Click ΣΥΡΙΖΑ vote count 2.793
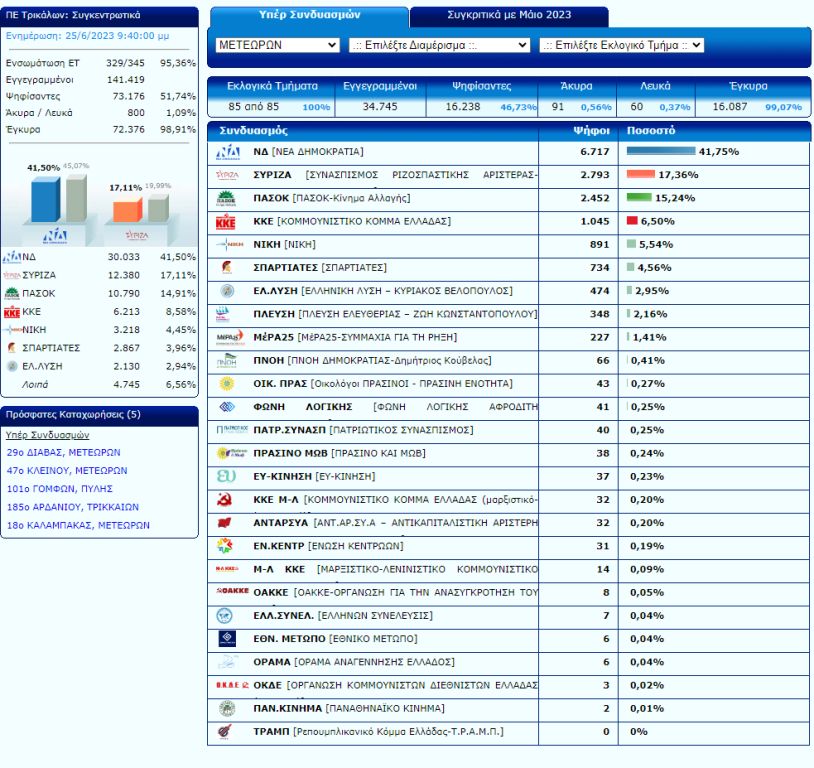This screenshot has height=768, width=814. click(594, 175)
